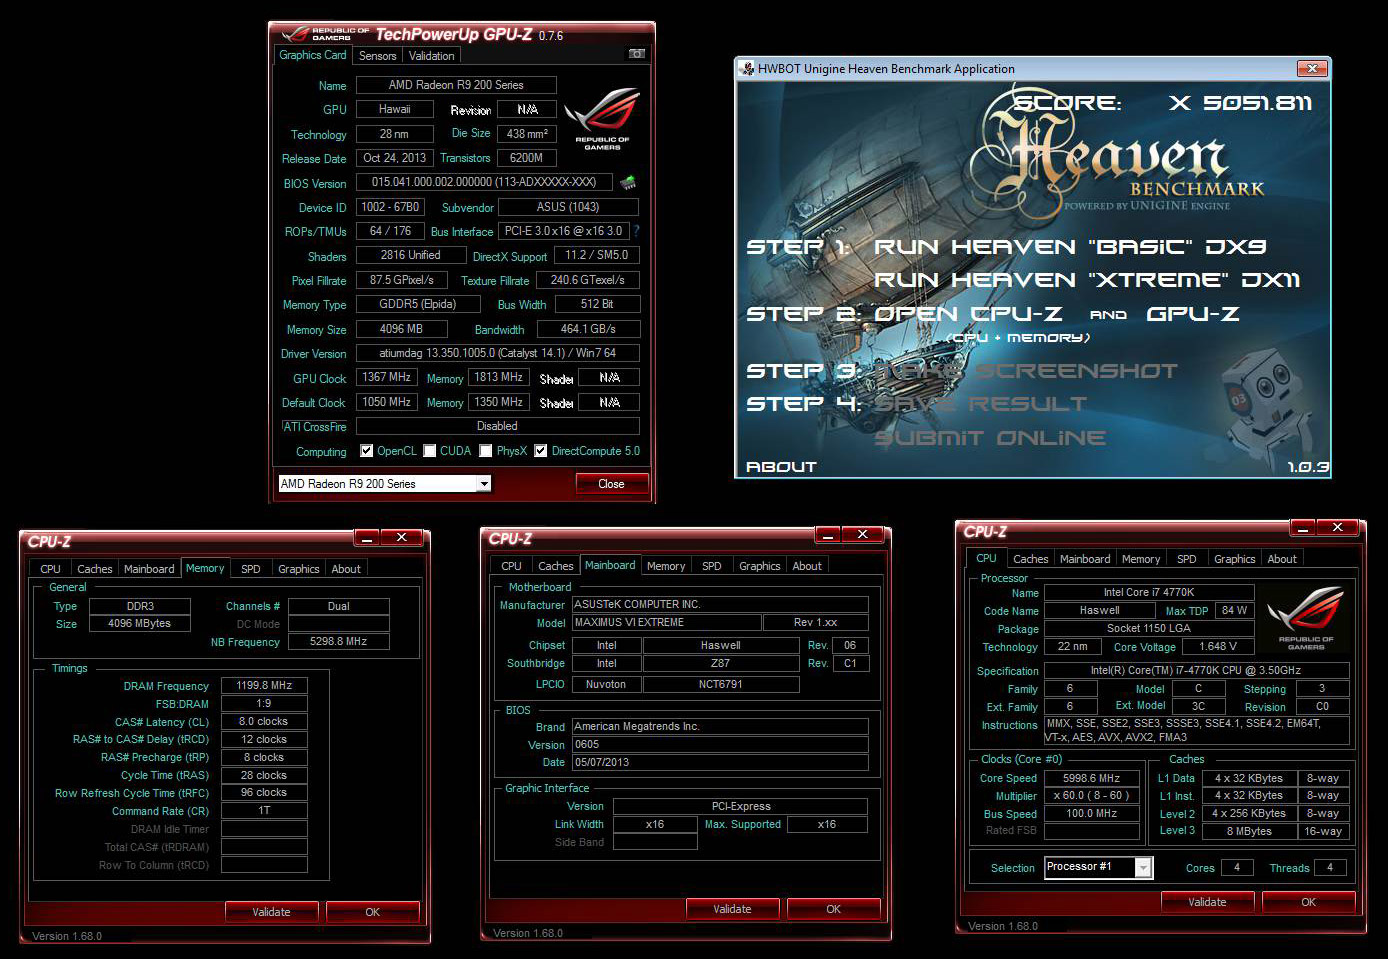The image size is (1388, 959).
Task: Click the Bus Interface question mark icon
Action: click(x=636, y=231)
